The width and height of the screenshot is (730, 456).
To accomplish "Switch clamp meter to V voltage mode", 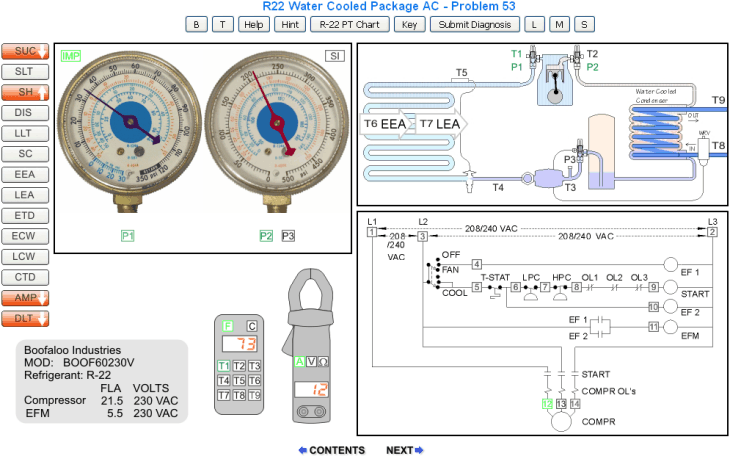I will [312, 362].
